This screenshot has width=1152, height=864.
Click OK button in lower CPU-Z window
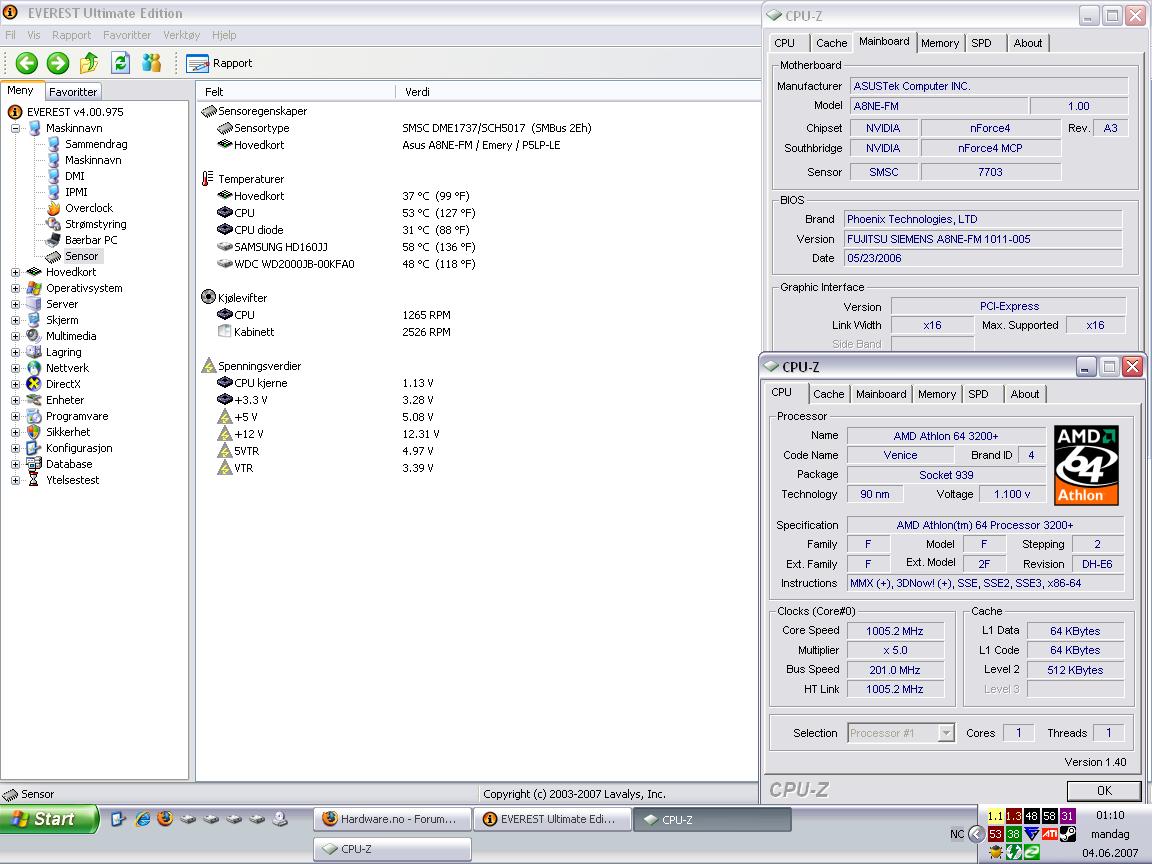click(x=1104, y=791)
